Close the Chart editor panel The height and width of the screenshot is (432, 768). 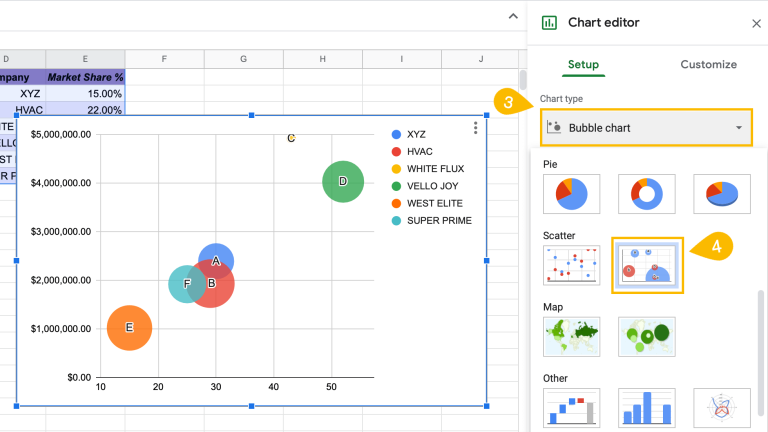click(755, 23)
